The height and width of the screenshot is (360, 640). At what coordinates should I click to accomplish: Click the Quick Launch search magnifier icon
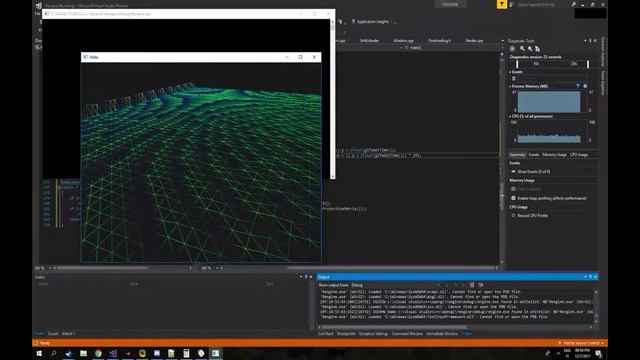pyautogui.click(x=573, y=4)
